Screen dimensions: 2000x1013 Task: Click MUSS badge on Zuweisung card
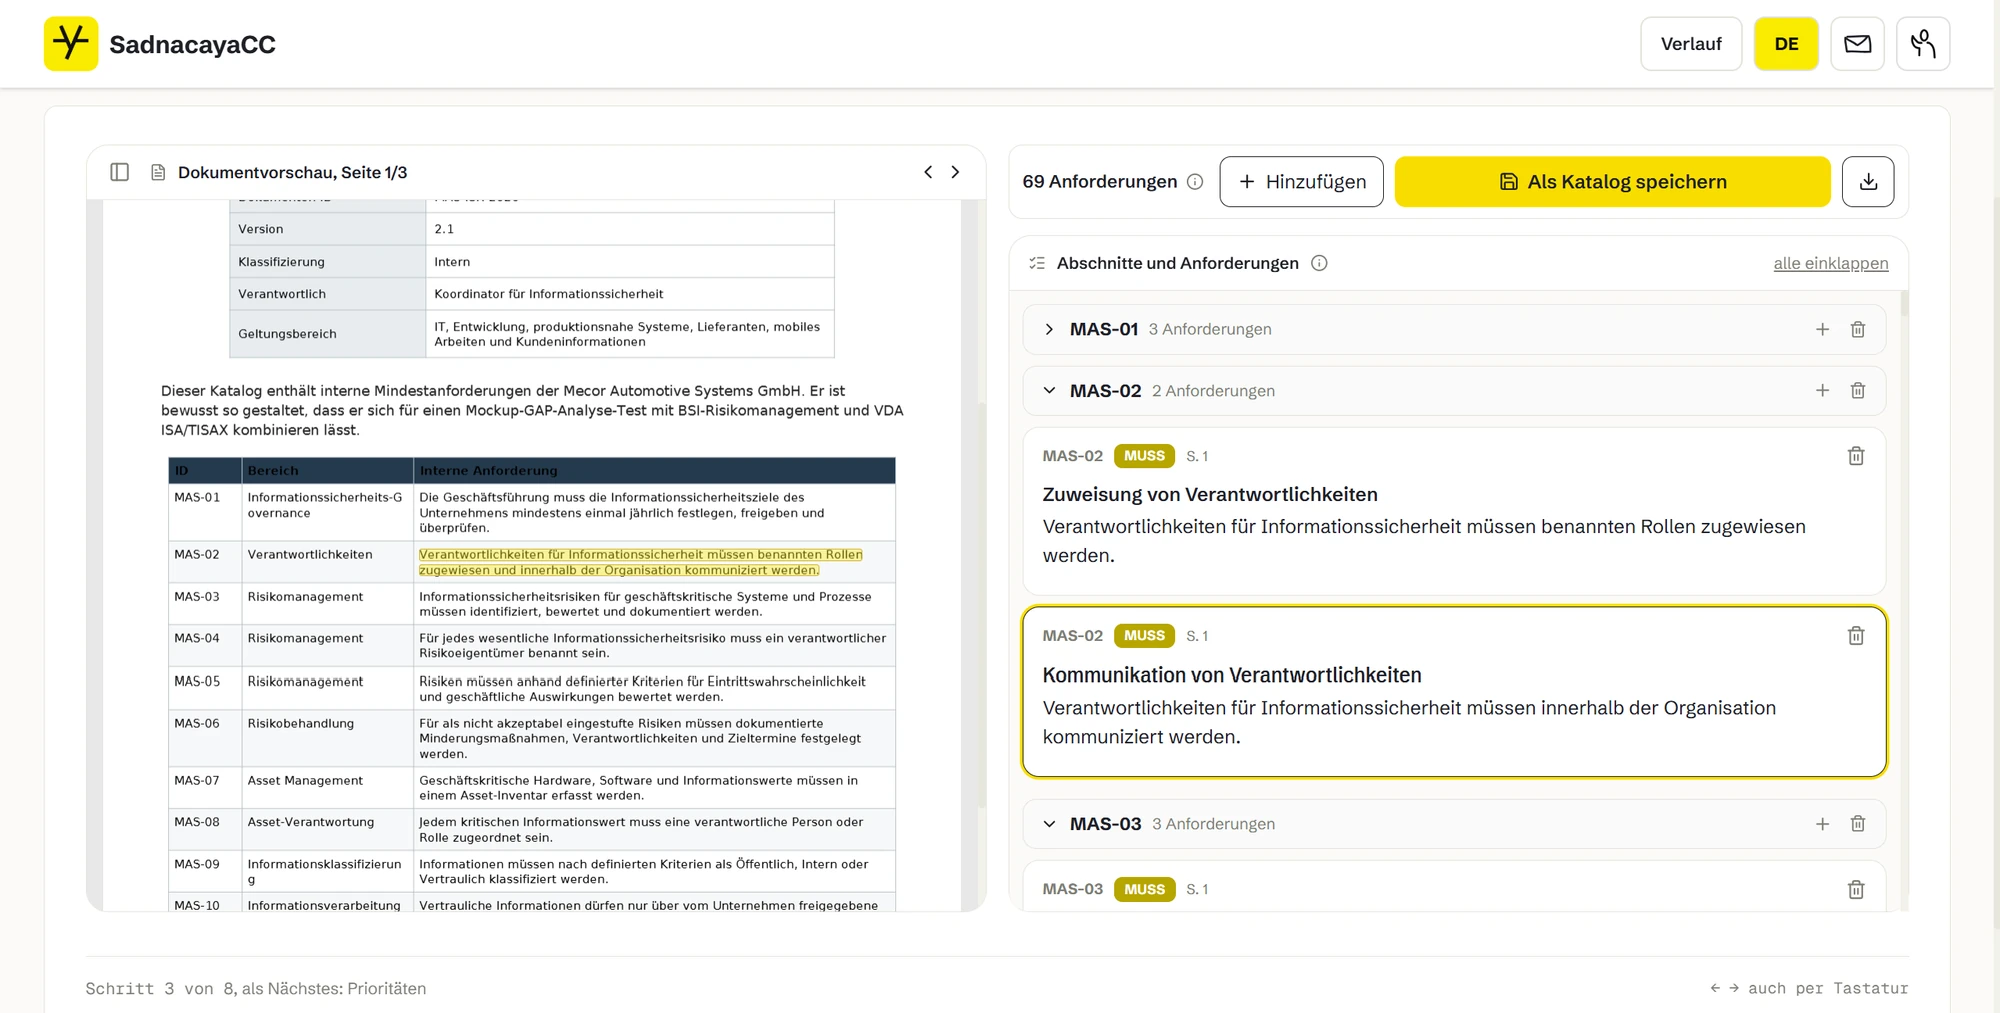click(x=1144, y=456)
